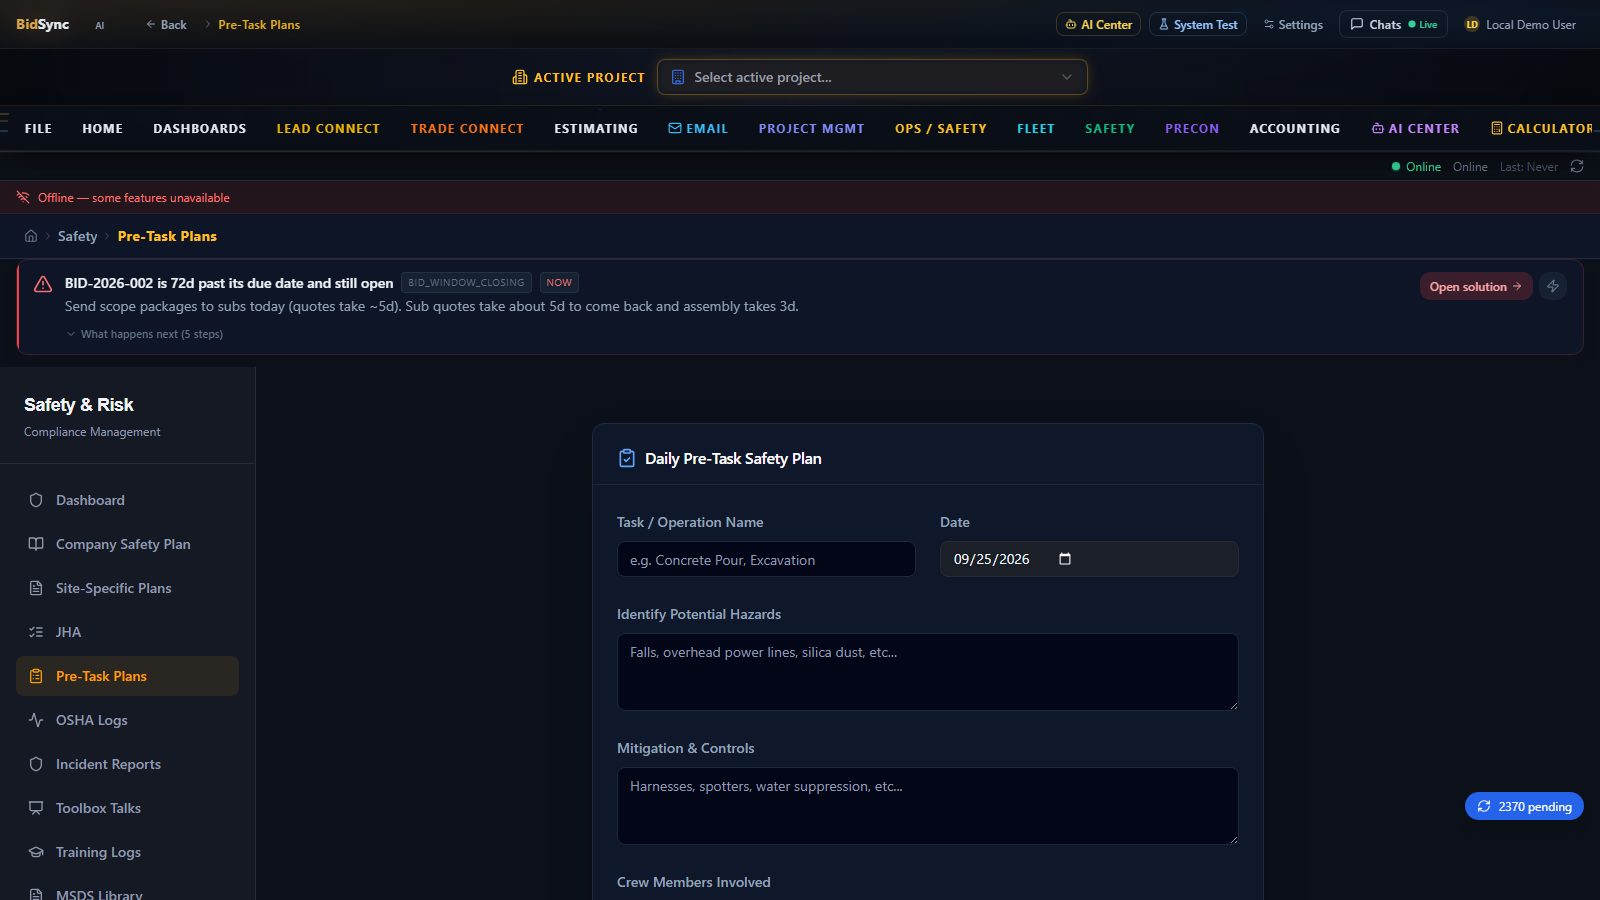The height and width of the screenshot is (900, 1600).
Task: Click the Mitigation & Controls text area
Action: click(x=928, y=806)
